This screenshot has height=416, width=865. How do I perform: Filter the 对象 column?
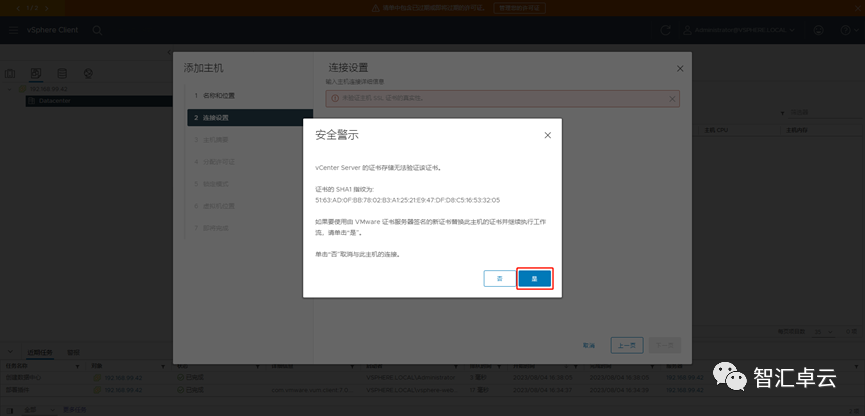163,366
